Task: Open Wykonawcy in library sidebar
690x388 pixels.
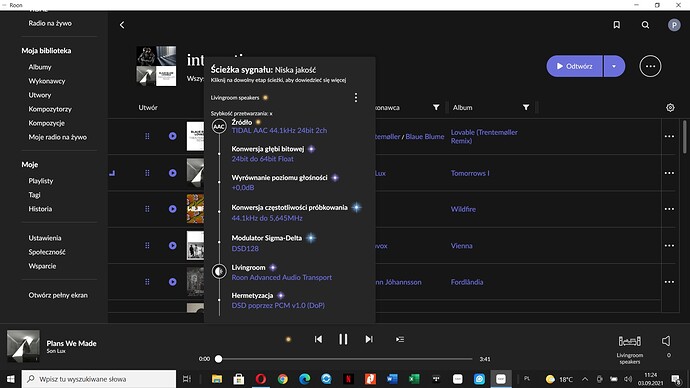Action: [47, 81]
